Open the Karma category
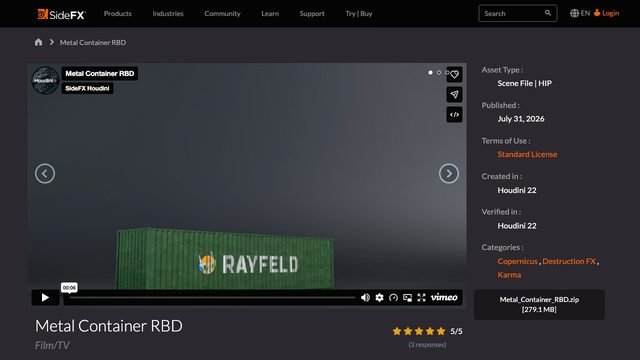This screenshot has height=360, width=640. [509, 275]
